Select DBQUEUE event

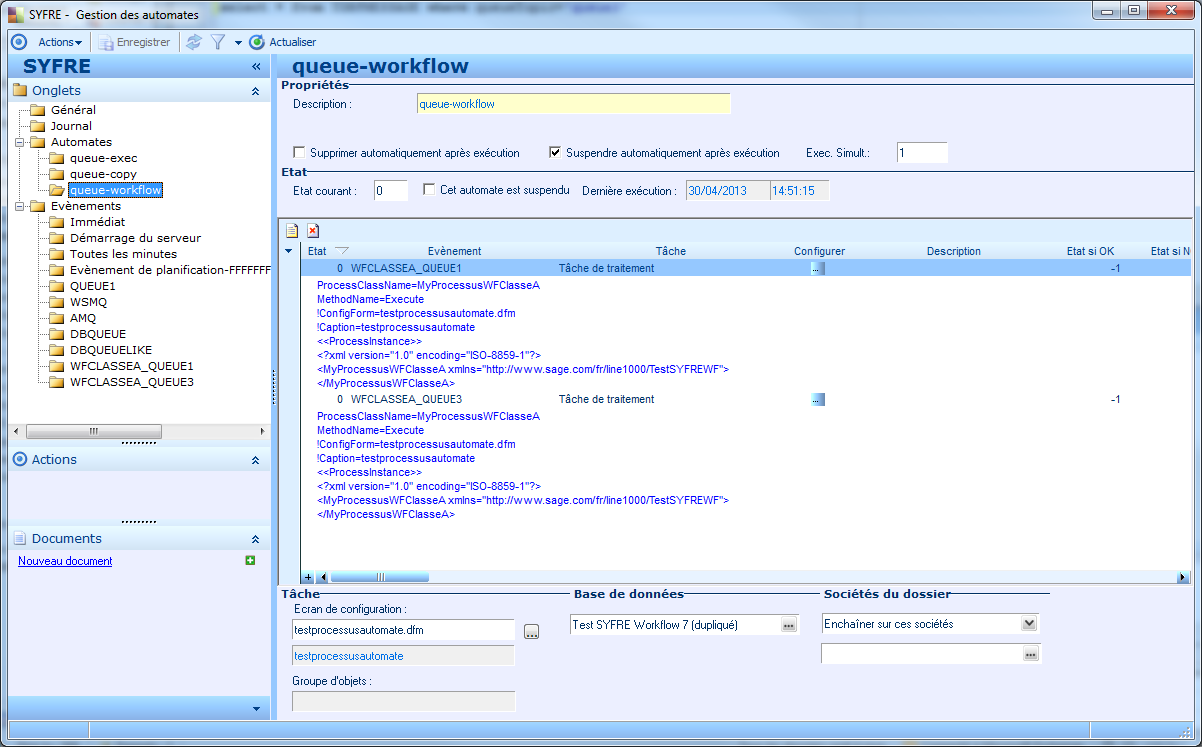[97, 334]
